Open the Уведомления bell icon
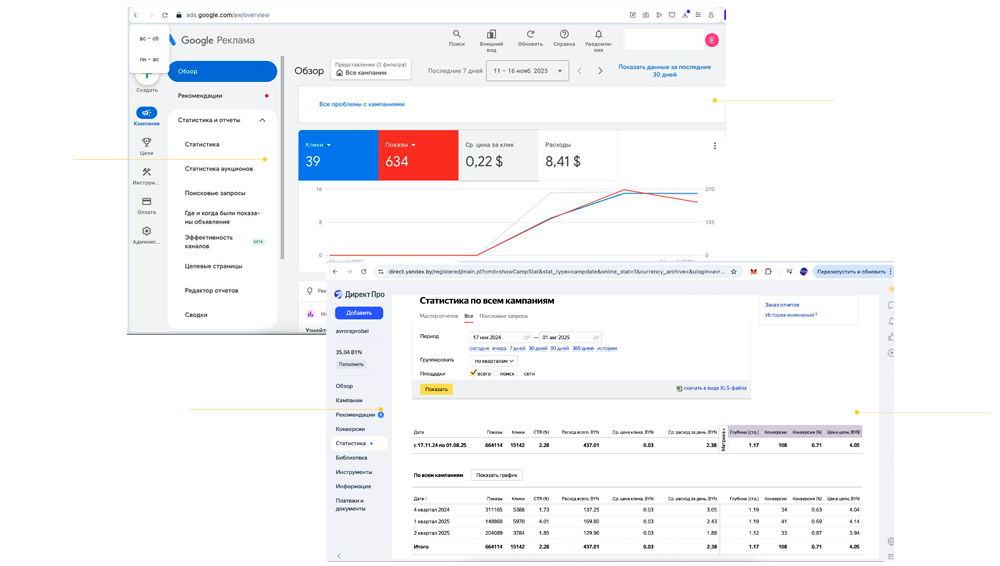Viewport: 1000px width, 566px height. [598, 35]
